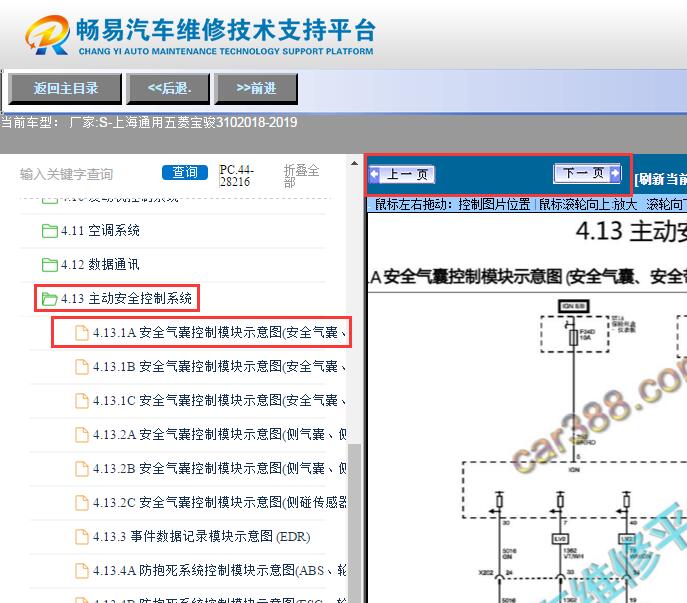This screenshot has height=603, width=687.
Task: Open 4.13.1A 安全气囊控制模块示意图 document
Action: [219, 333]
